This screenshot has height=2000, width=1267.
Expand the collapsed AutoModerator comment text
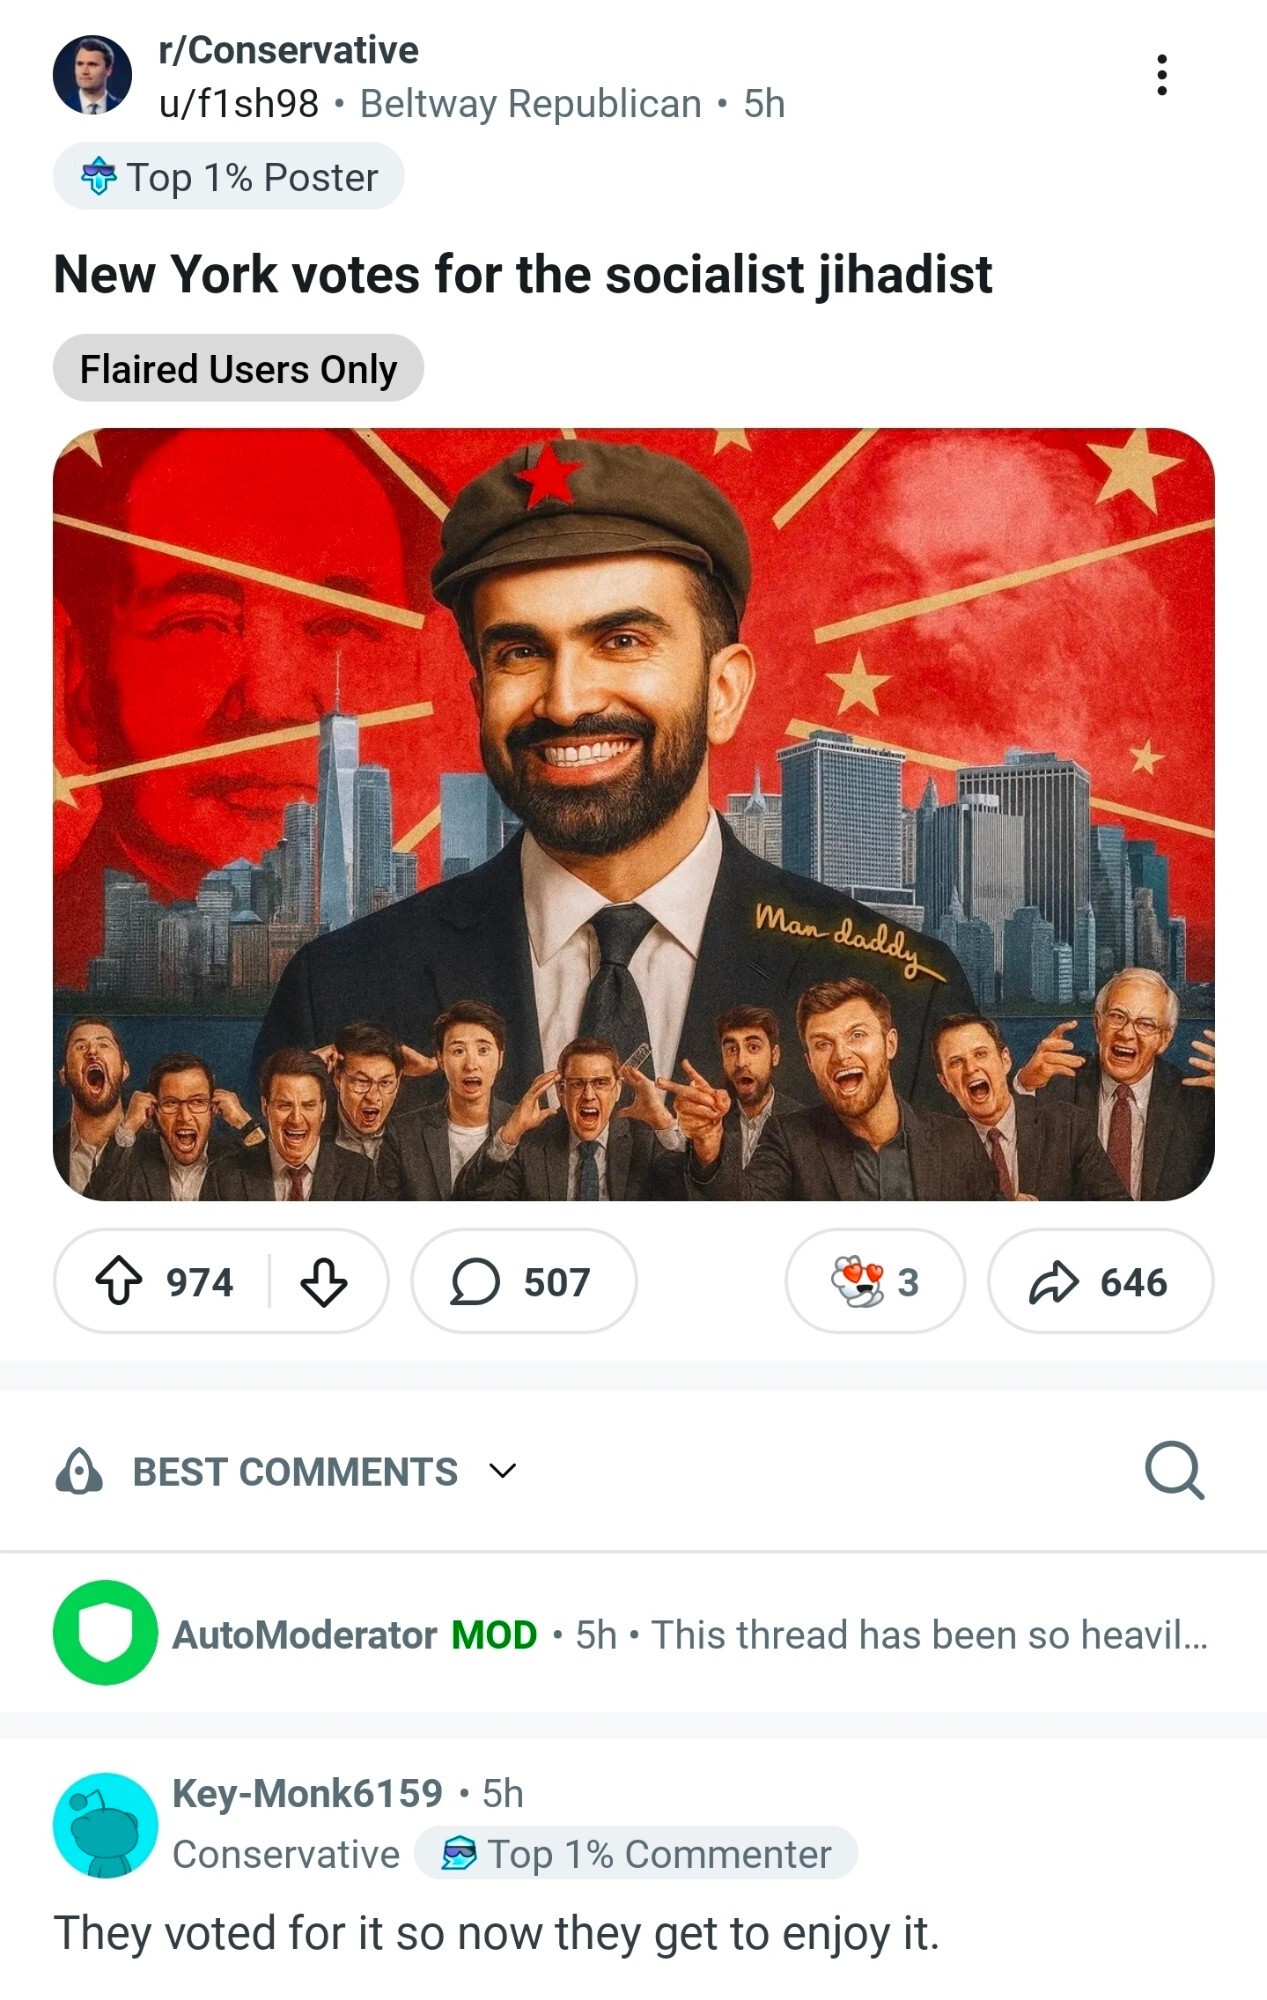click(929, 1635)
